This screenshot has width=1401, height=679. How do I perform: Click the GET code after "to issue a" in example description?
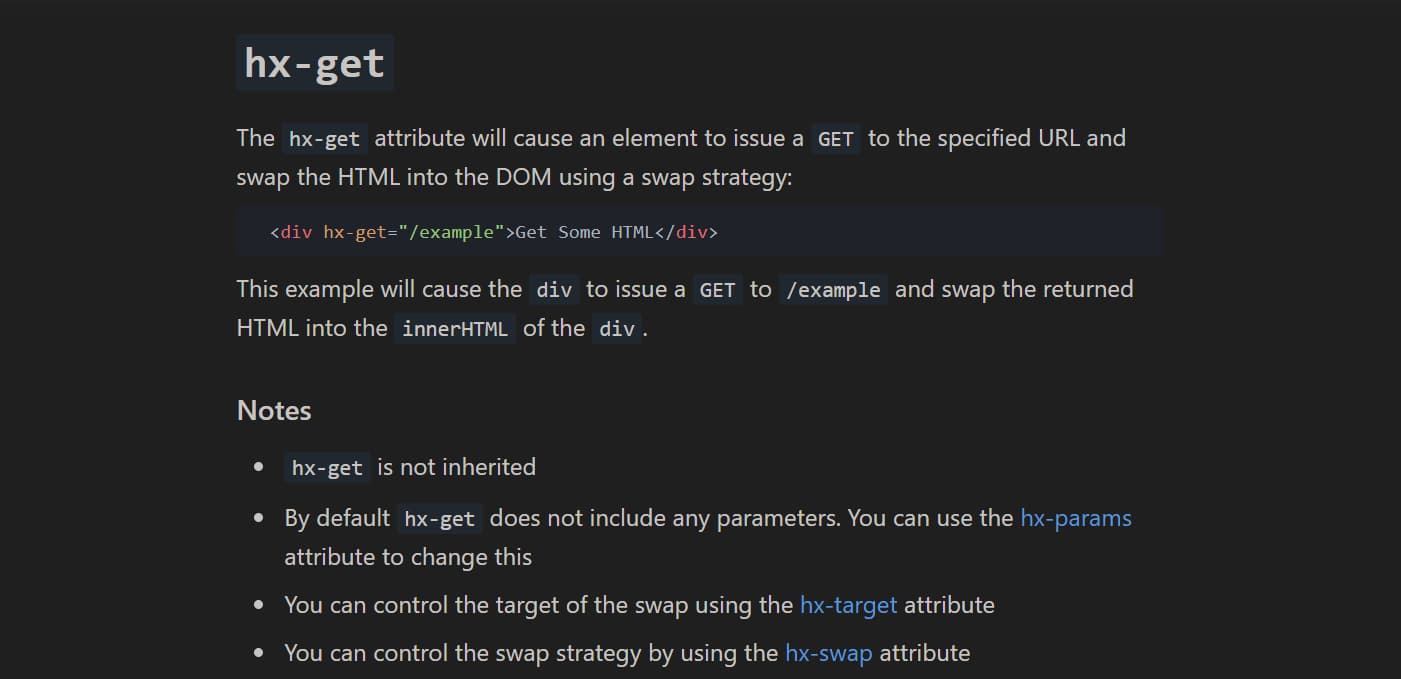coord(717,290)
